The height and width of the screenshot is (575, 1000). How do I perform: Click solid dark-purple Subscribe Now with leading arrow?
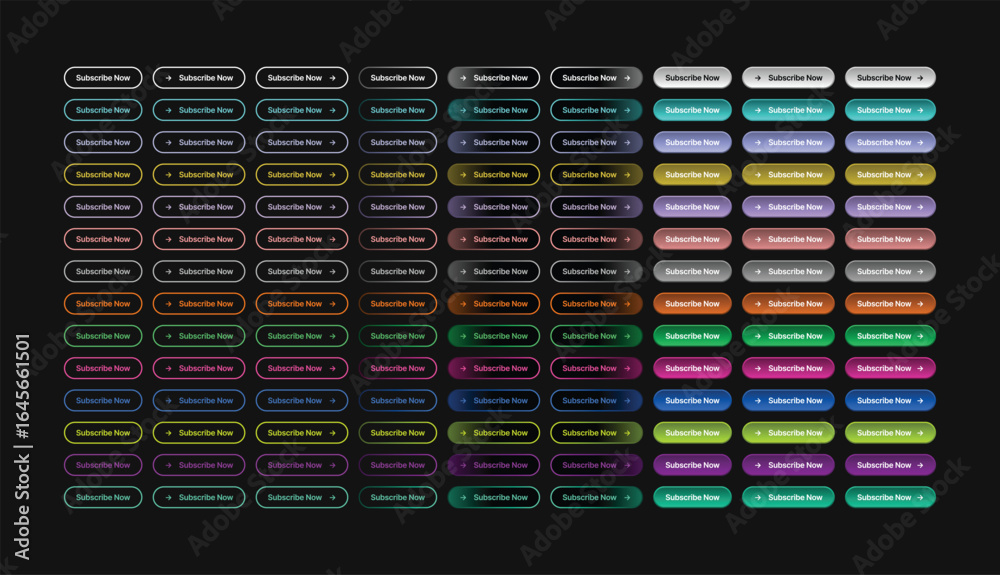tap(788, 465)
